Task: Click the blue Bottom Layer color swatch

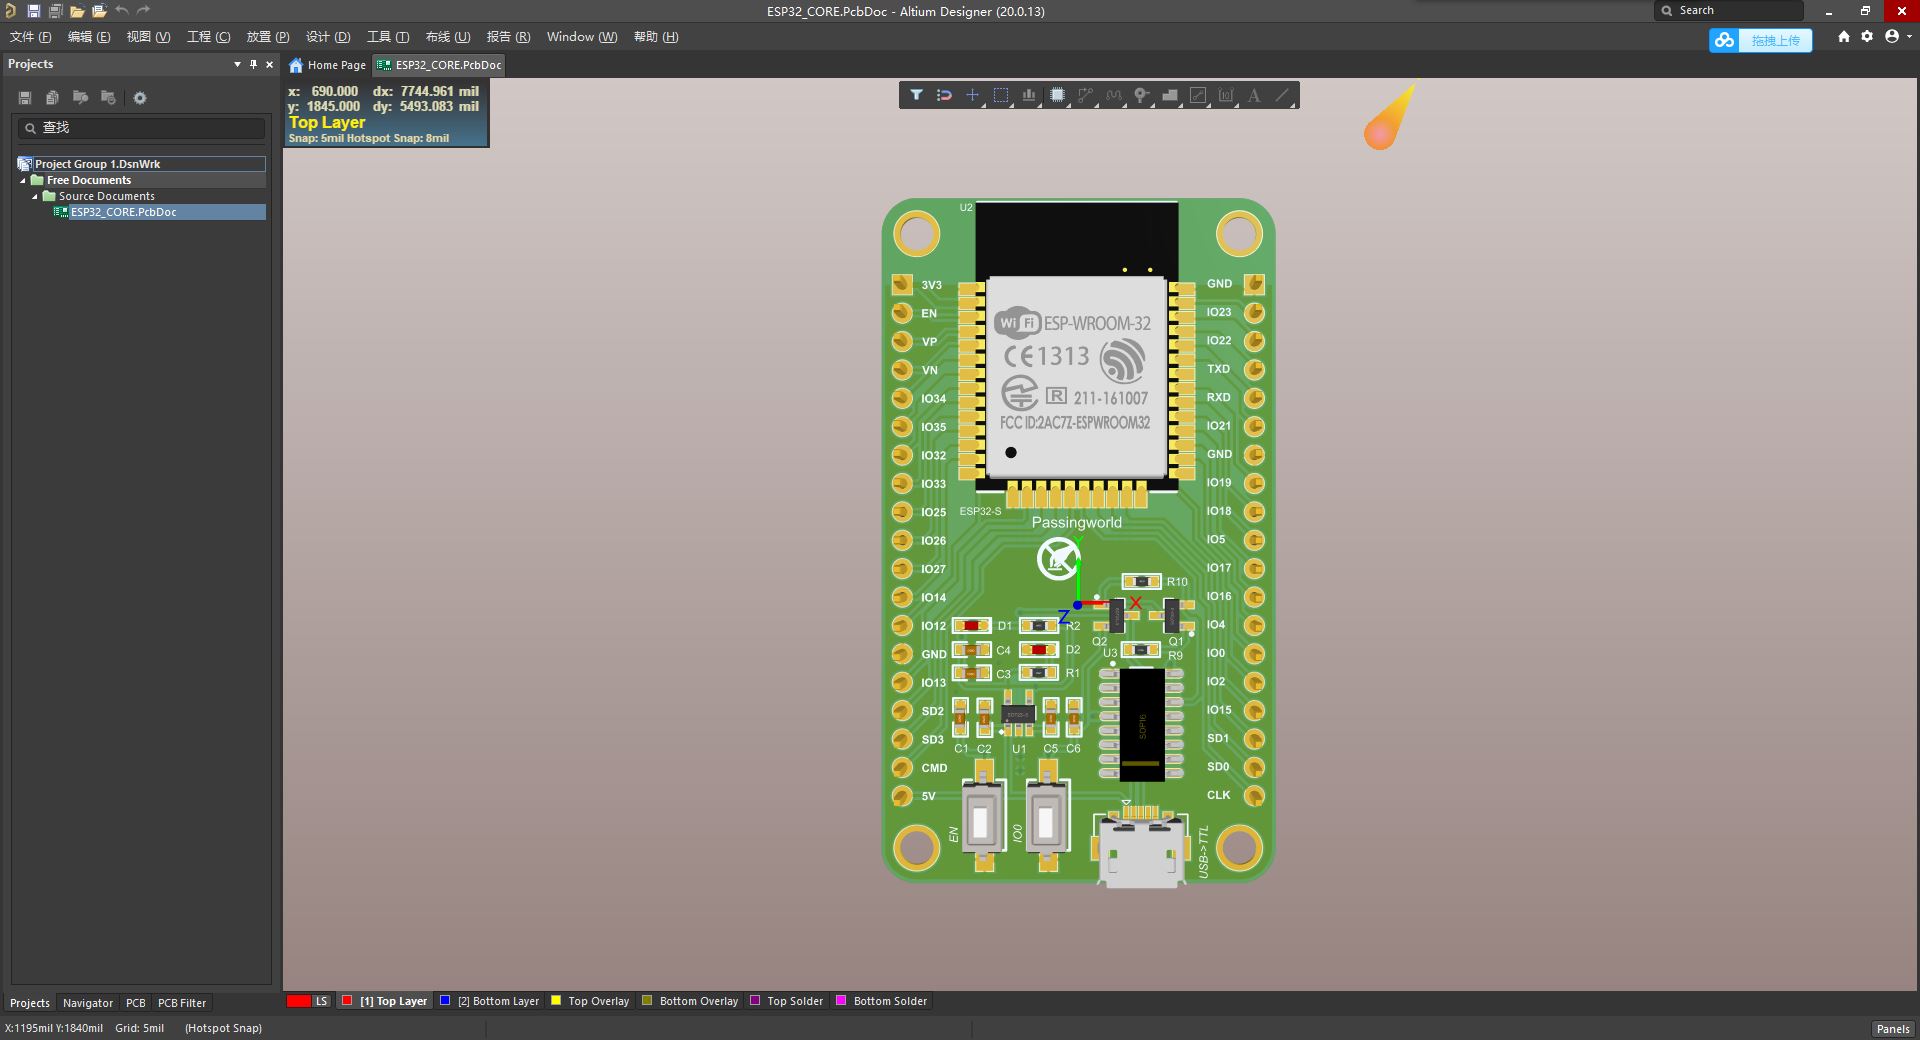Action: tap(446, 1000)
